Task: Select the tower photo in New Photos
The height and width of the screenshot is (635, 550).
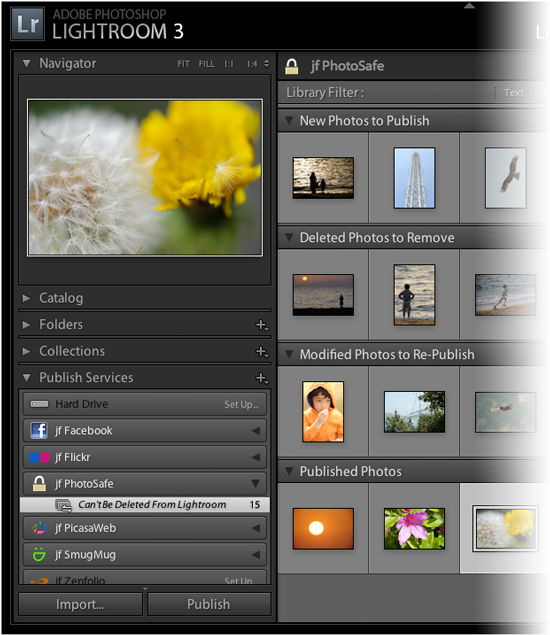Action: [x=414, y=178]
